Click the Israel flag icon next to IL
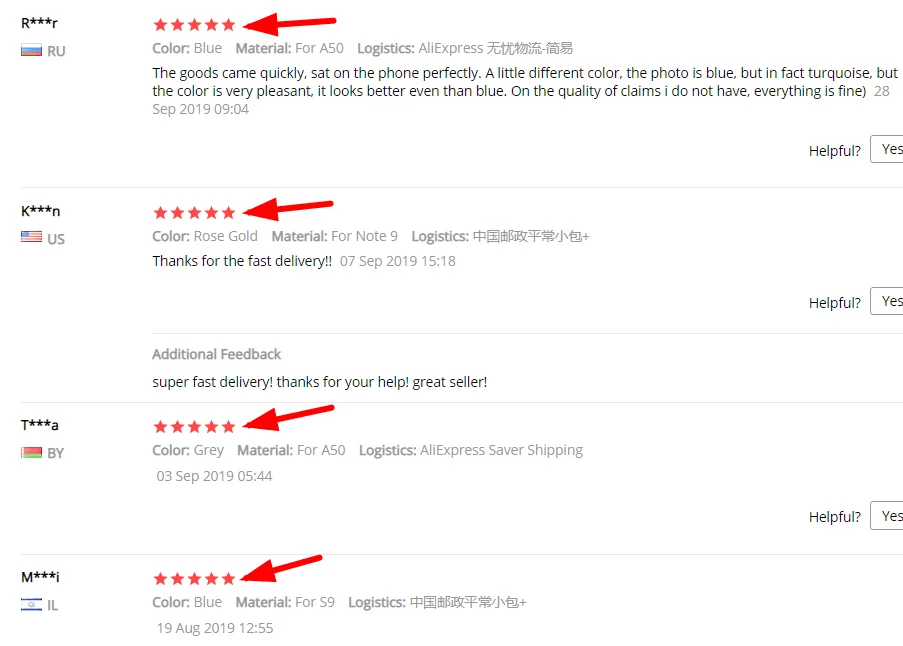Screen dimensions: 903x646 [x=31, y=605]
